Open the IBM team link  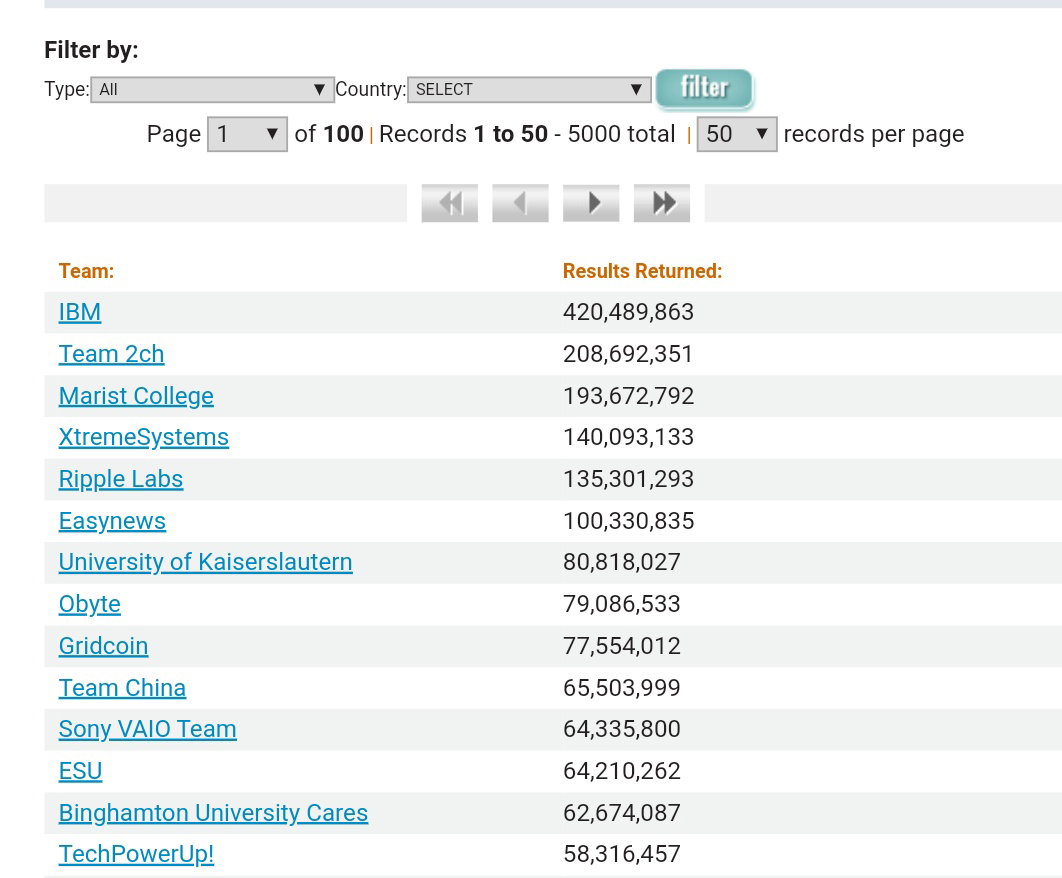click(x=80, y=312)
